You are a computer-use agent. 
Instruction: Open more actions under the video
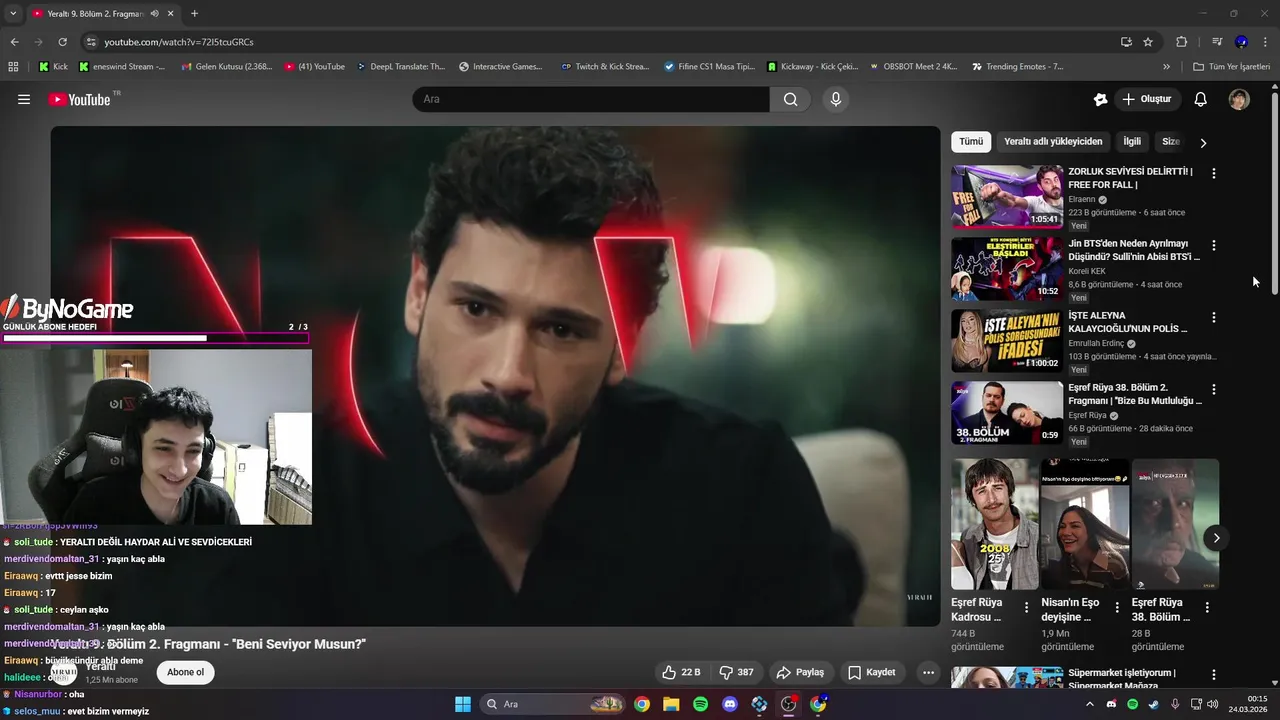coord(928,672)
